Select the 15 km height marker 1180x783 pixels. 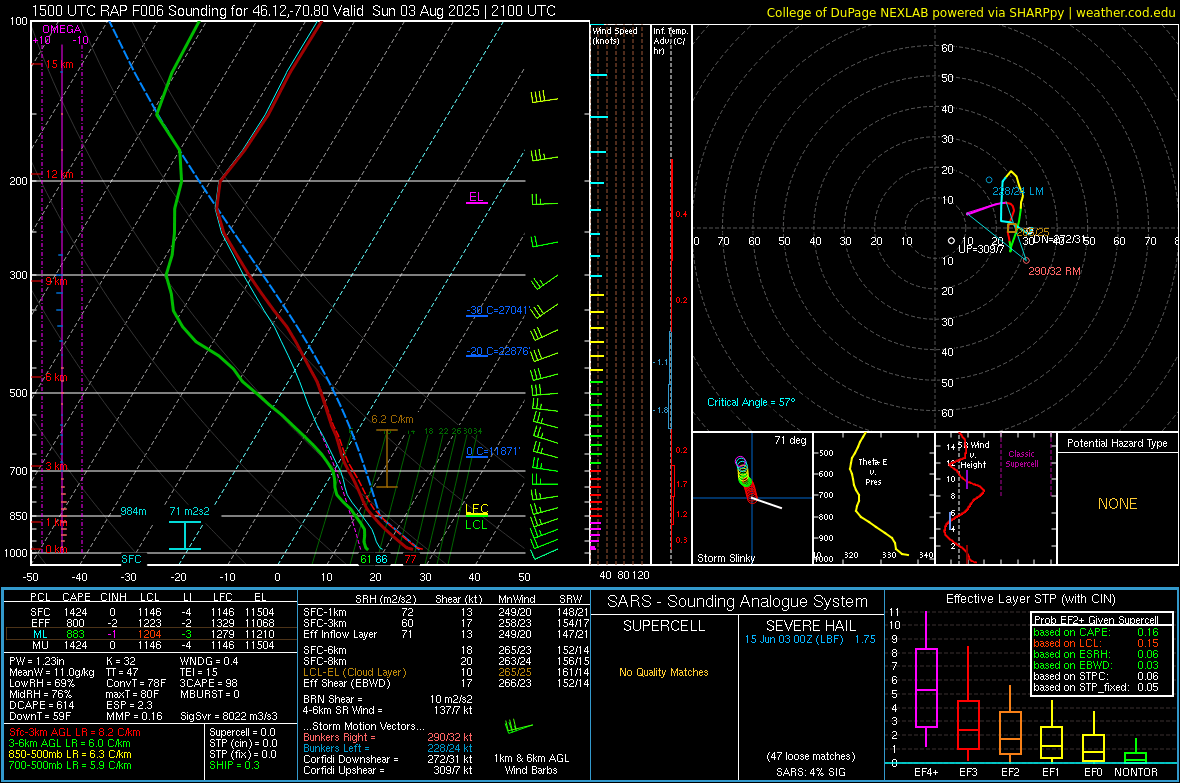click(59, 64)
